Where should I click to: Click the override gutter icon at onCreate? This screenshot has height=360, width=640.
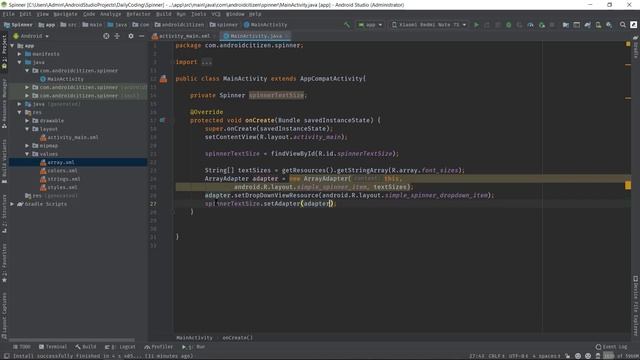point(162,120)
